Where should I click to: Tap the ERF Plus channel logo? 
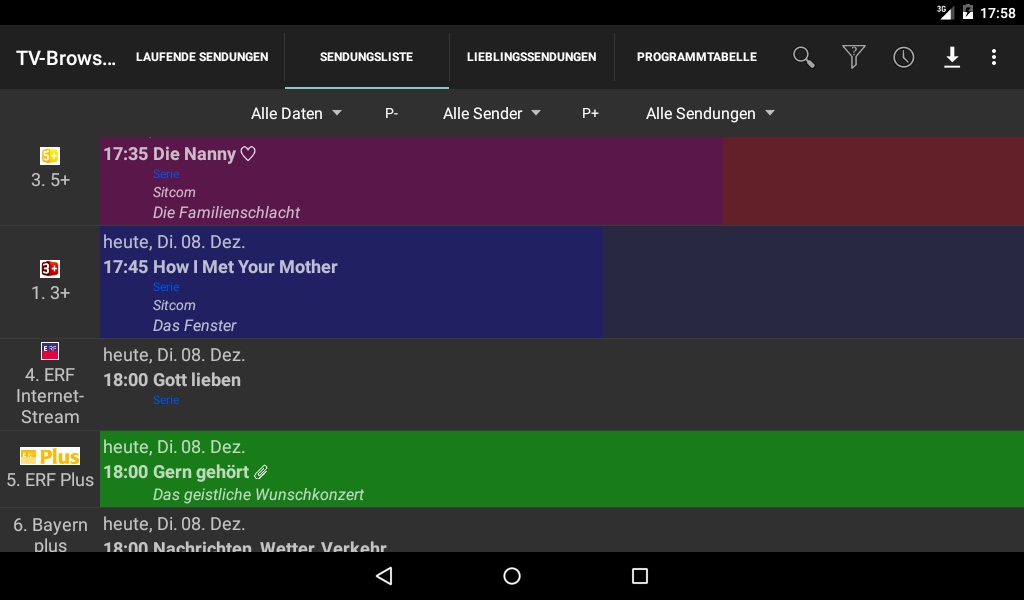click(x=50, y=456)
